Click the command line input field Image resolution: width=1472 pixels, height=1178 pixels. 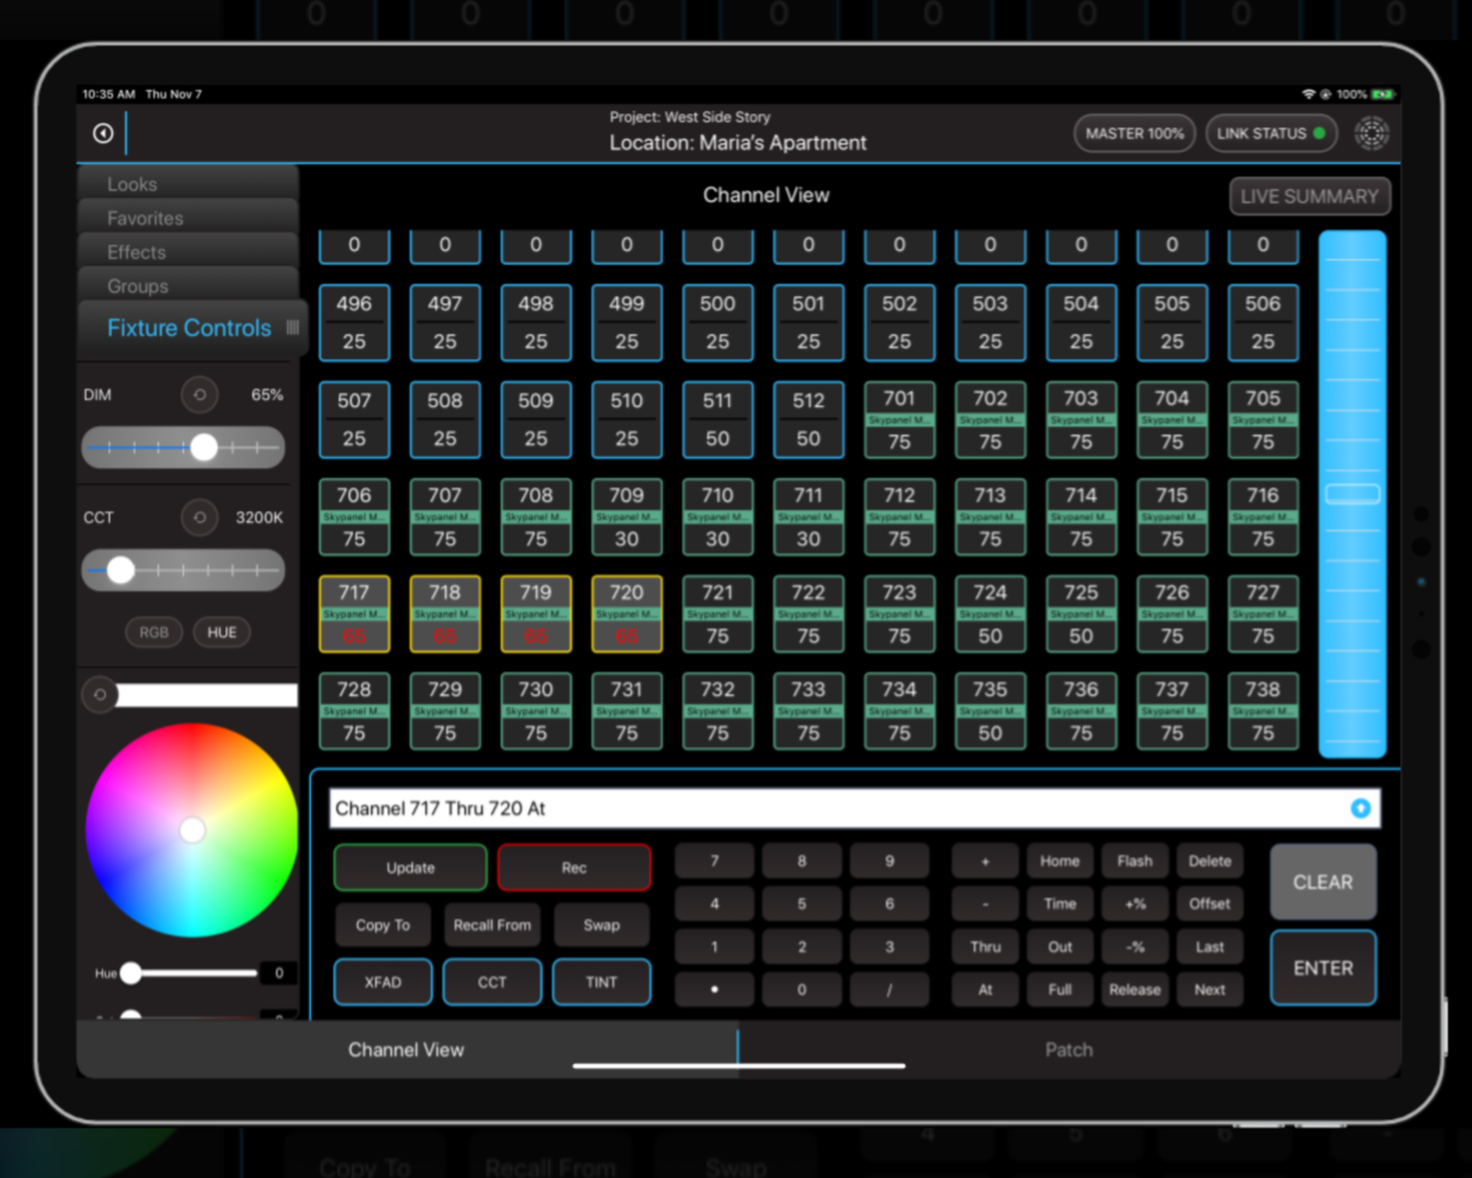click(x=855, y=808)
